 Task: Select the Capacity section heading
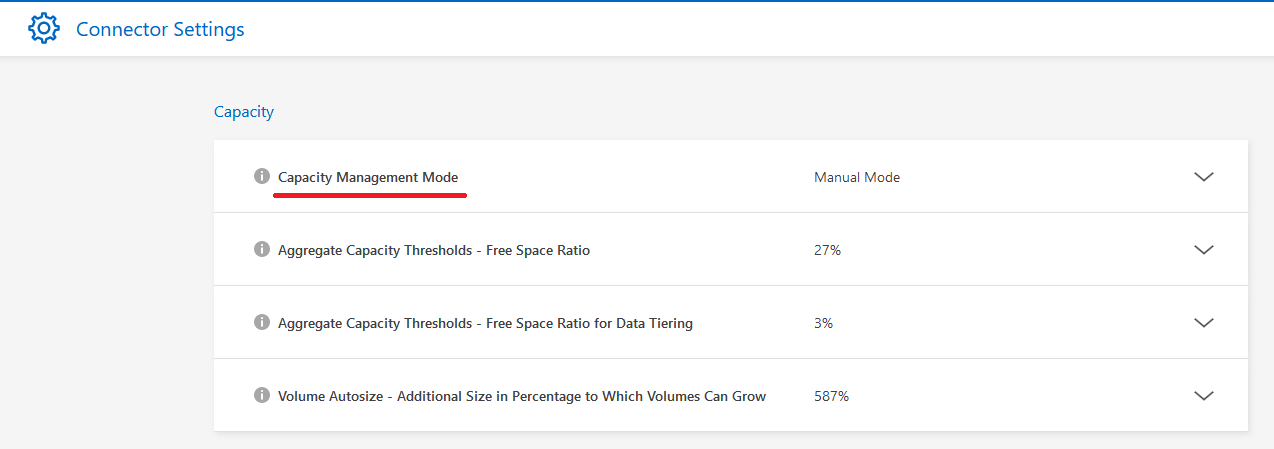(244, 112)
